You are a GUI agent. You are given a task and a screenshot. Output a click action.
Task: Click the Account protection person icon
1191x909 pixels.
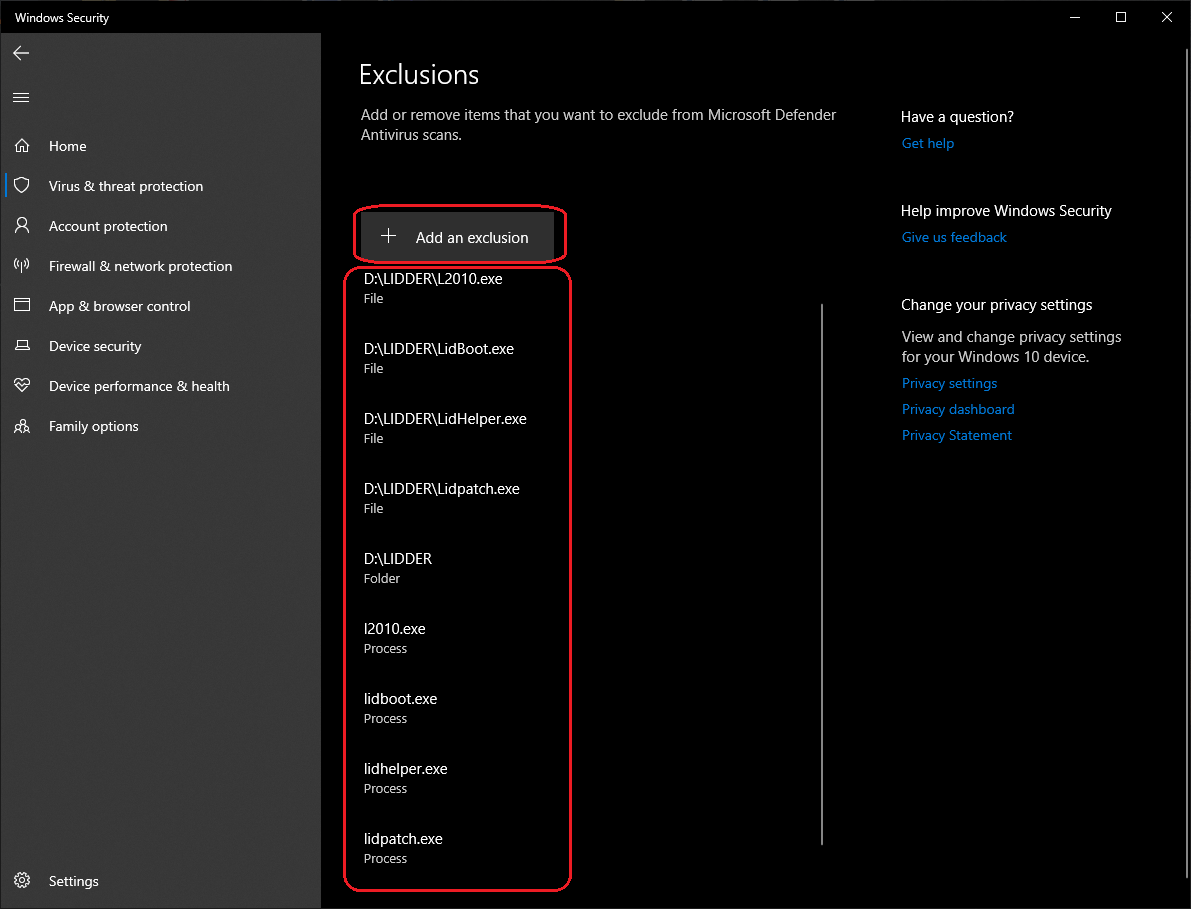(x=22, y=226)
